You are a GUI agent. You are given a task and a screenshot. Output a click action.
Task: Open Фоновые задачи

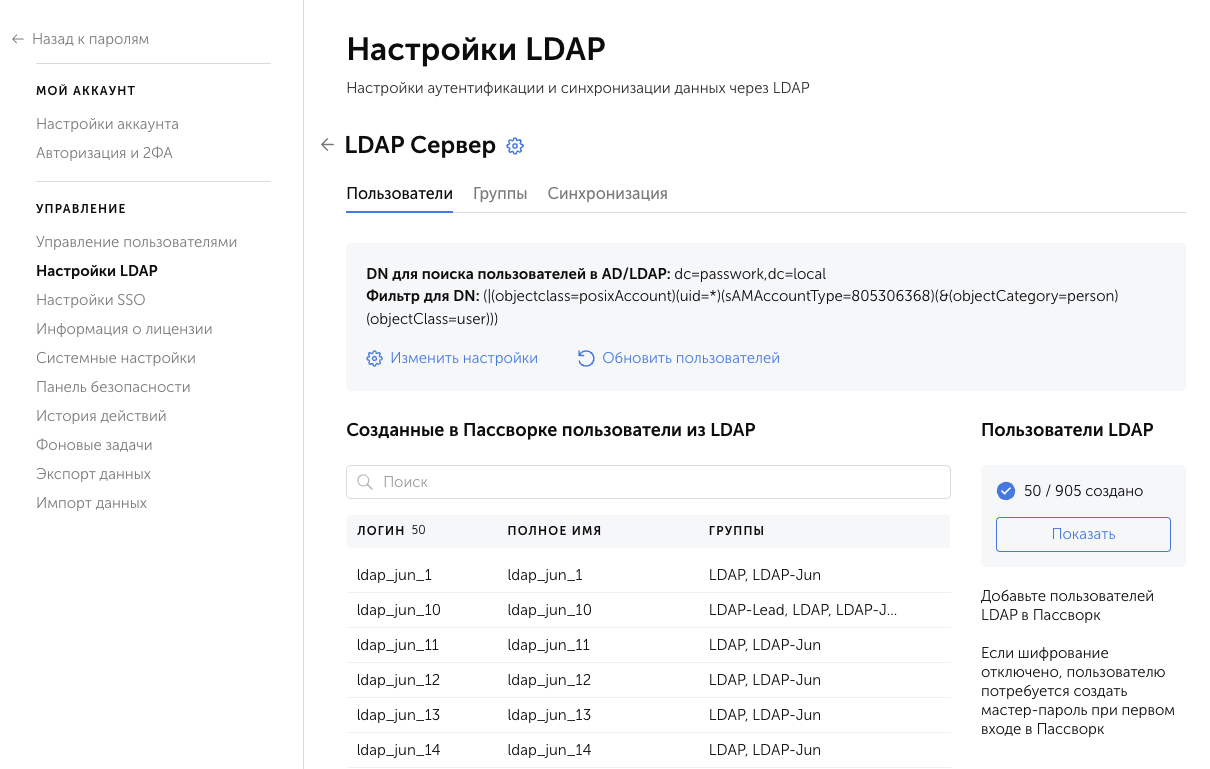(94, 445)
